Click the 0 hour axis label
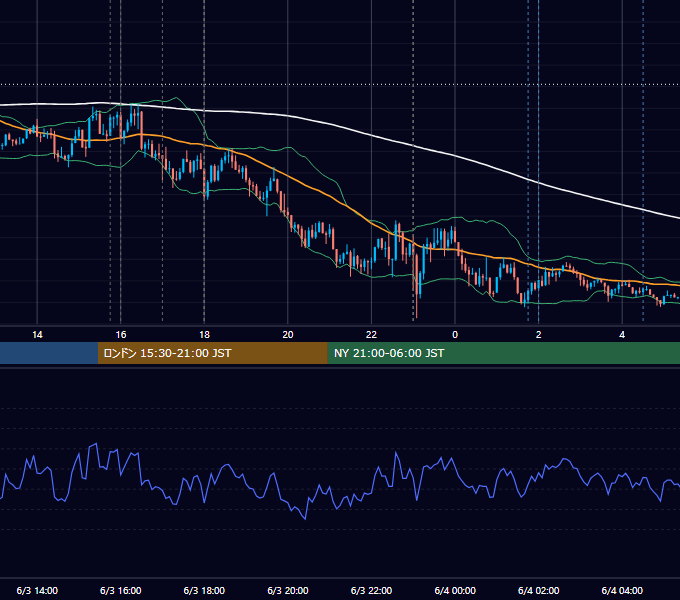Viewport: 680px width, 600px height. click(x=455, y=335)
